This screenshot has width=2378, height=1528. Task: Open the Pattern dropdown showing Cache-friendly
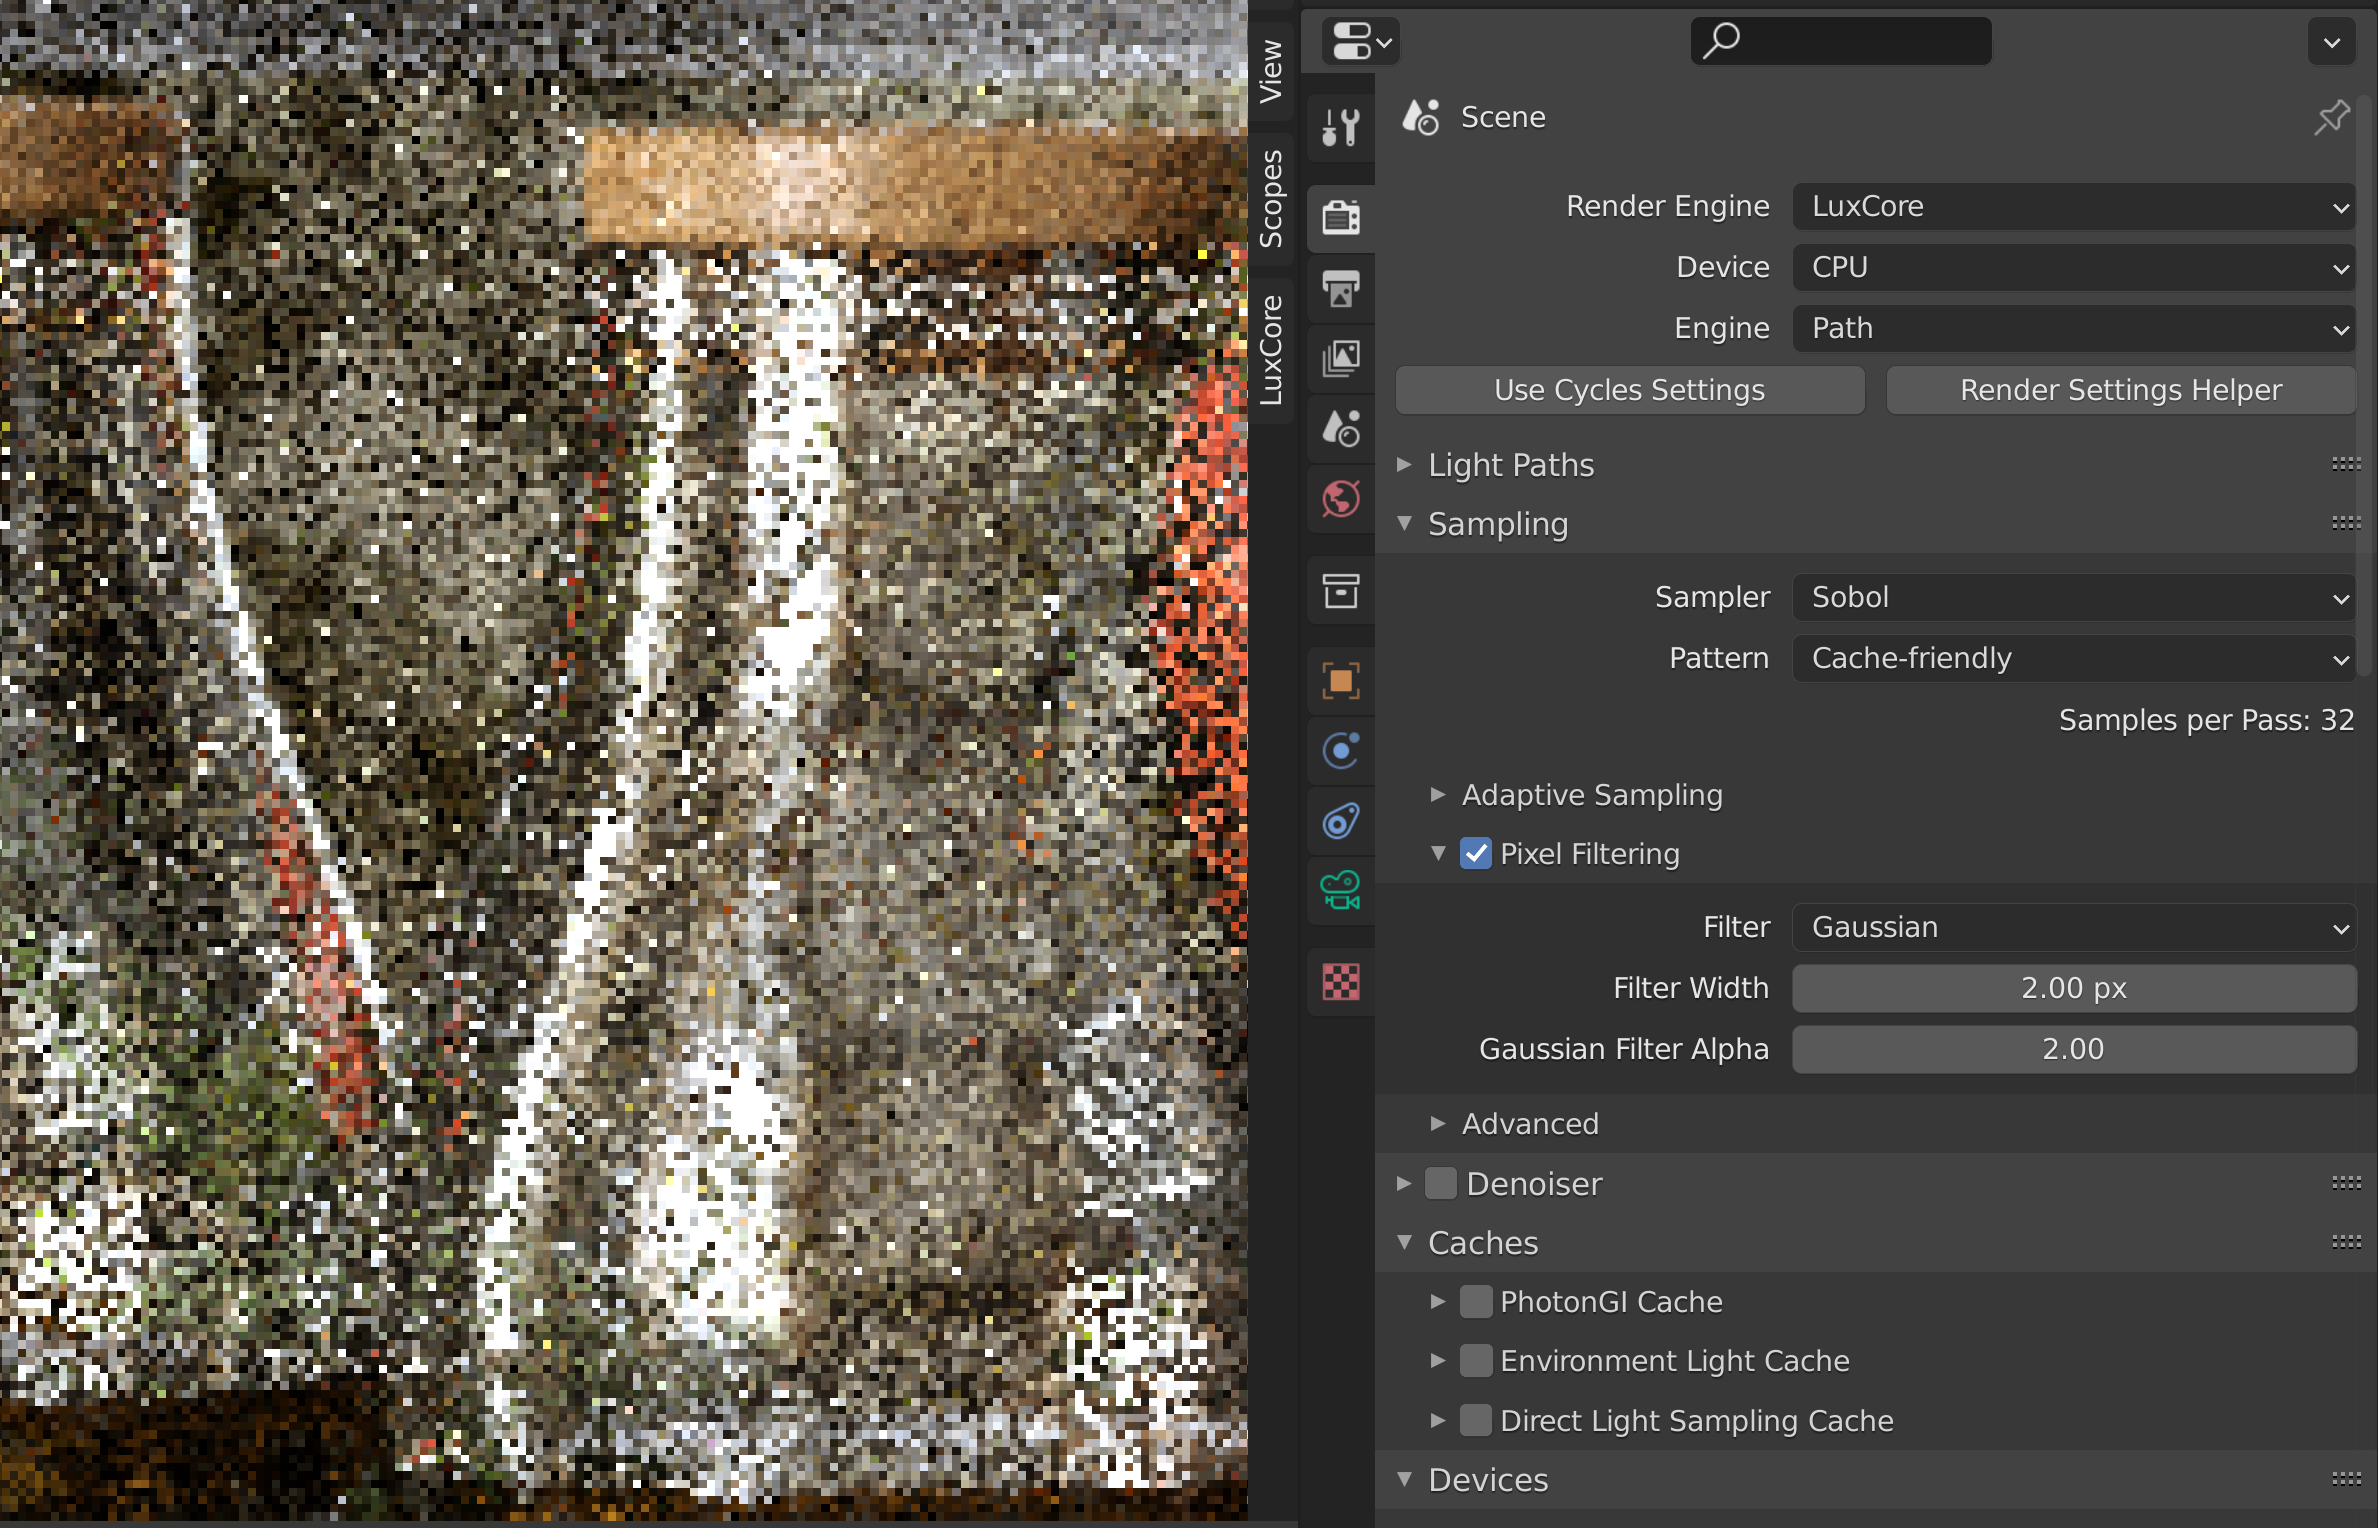point(2074,659)
